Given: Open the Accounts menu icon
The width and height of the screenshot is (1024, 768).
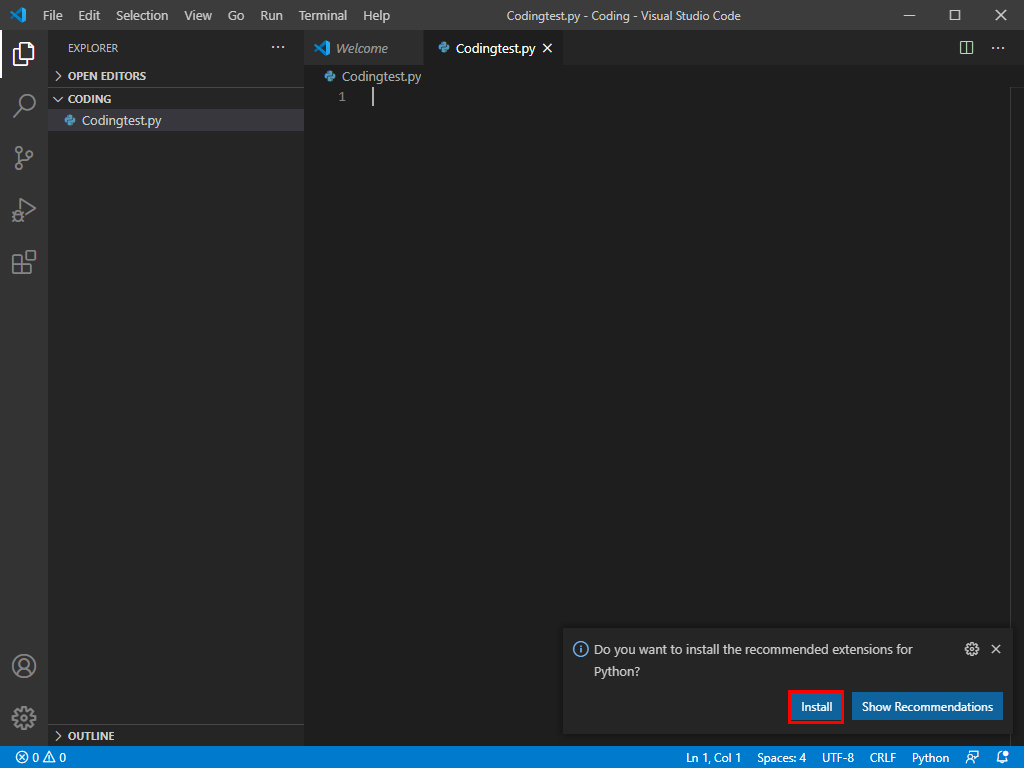Looking at the screenshot, I should coord(24,666).
